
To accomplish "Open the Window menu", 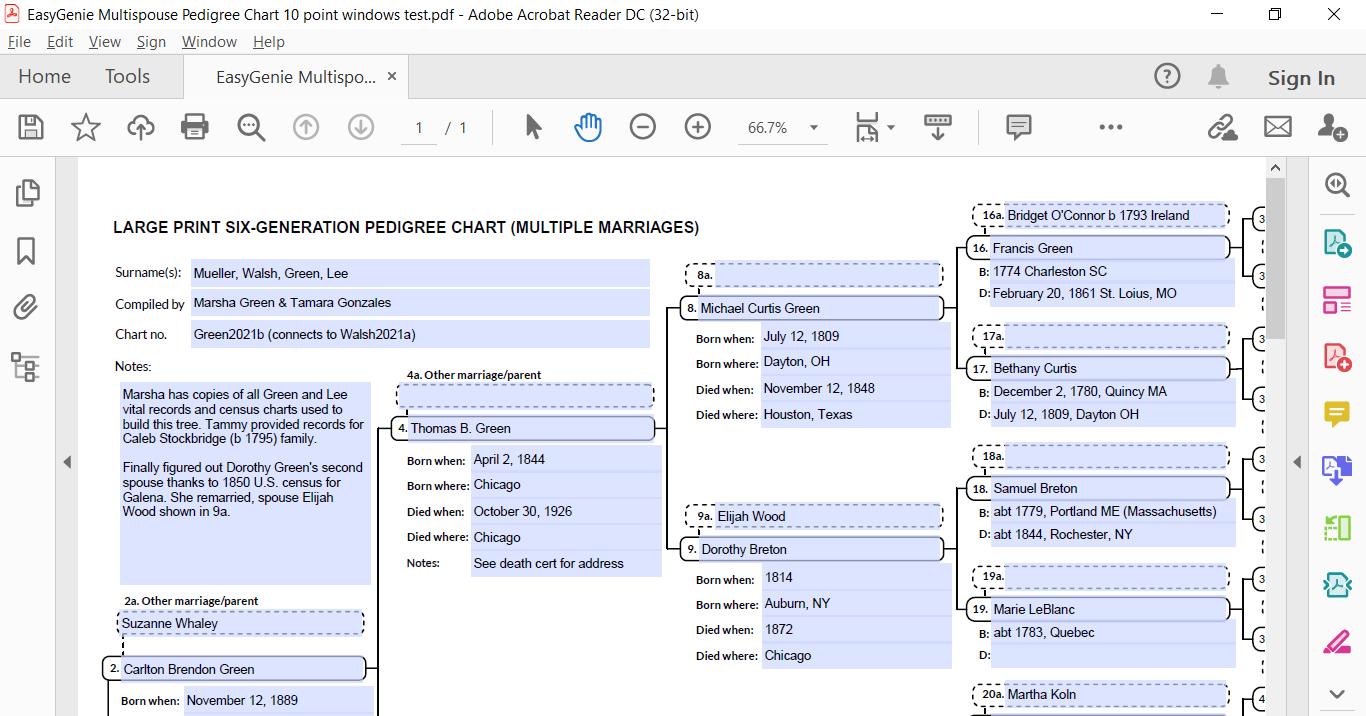I will pyautogui.click(x=209, y=42).
